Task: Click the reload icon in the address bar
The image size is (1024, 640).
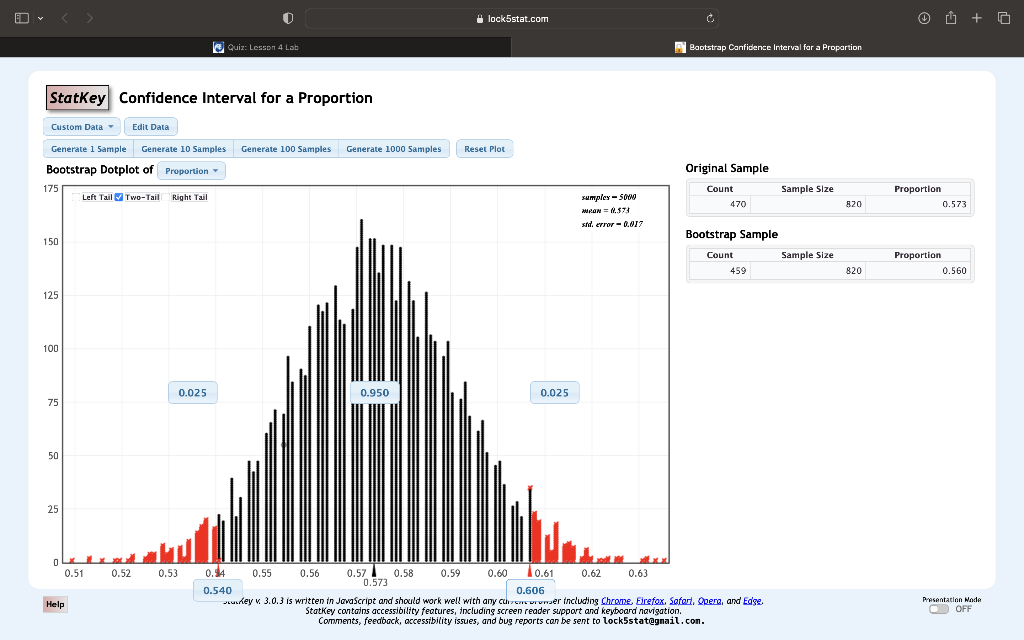Action: coord(710,17)
